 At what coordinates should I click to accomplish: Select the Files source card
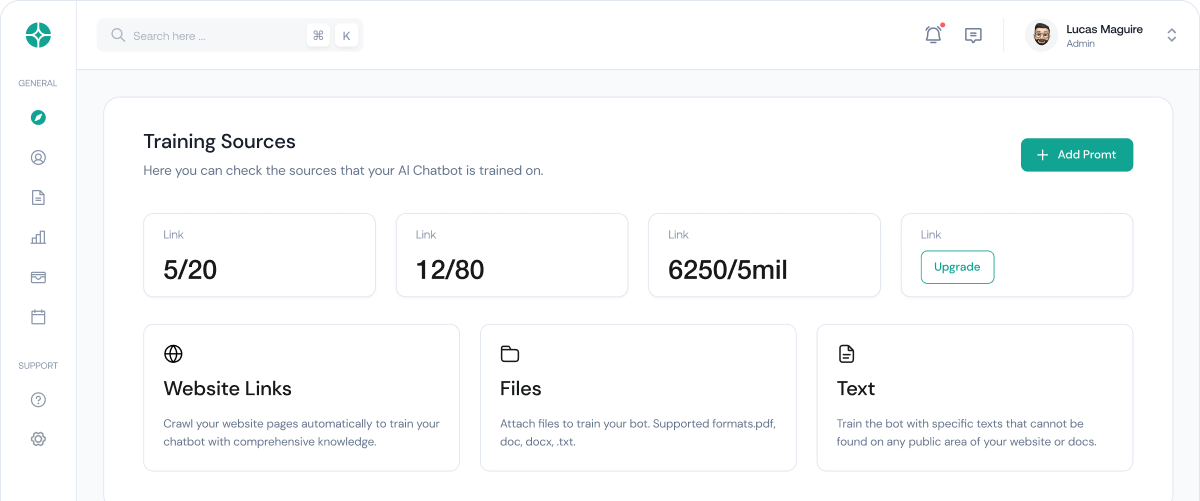pyautogui.click(x=638, y=397)
